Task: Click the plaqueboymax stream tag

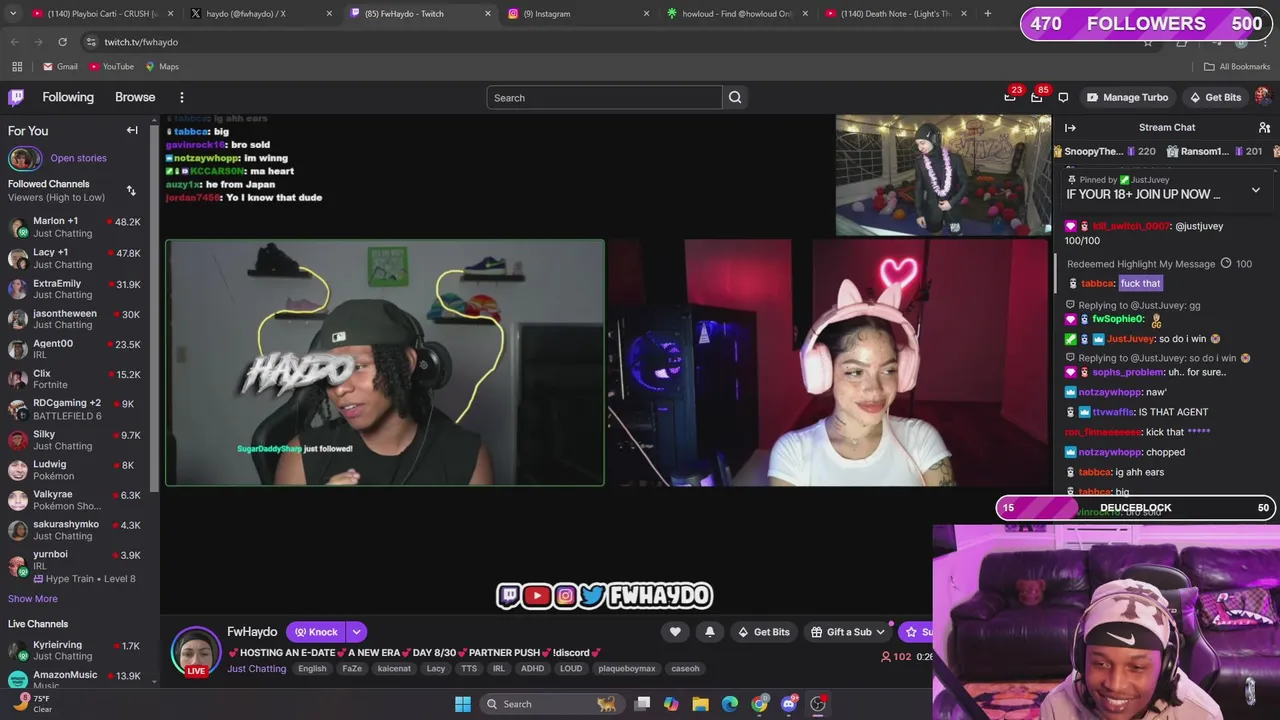Action: point(627,668)
